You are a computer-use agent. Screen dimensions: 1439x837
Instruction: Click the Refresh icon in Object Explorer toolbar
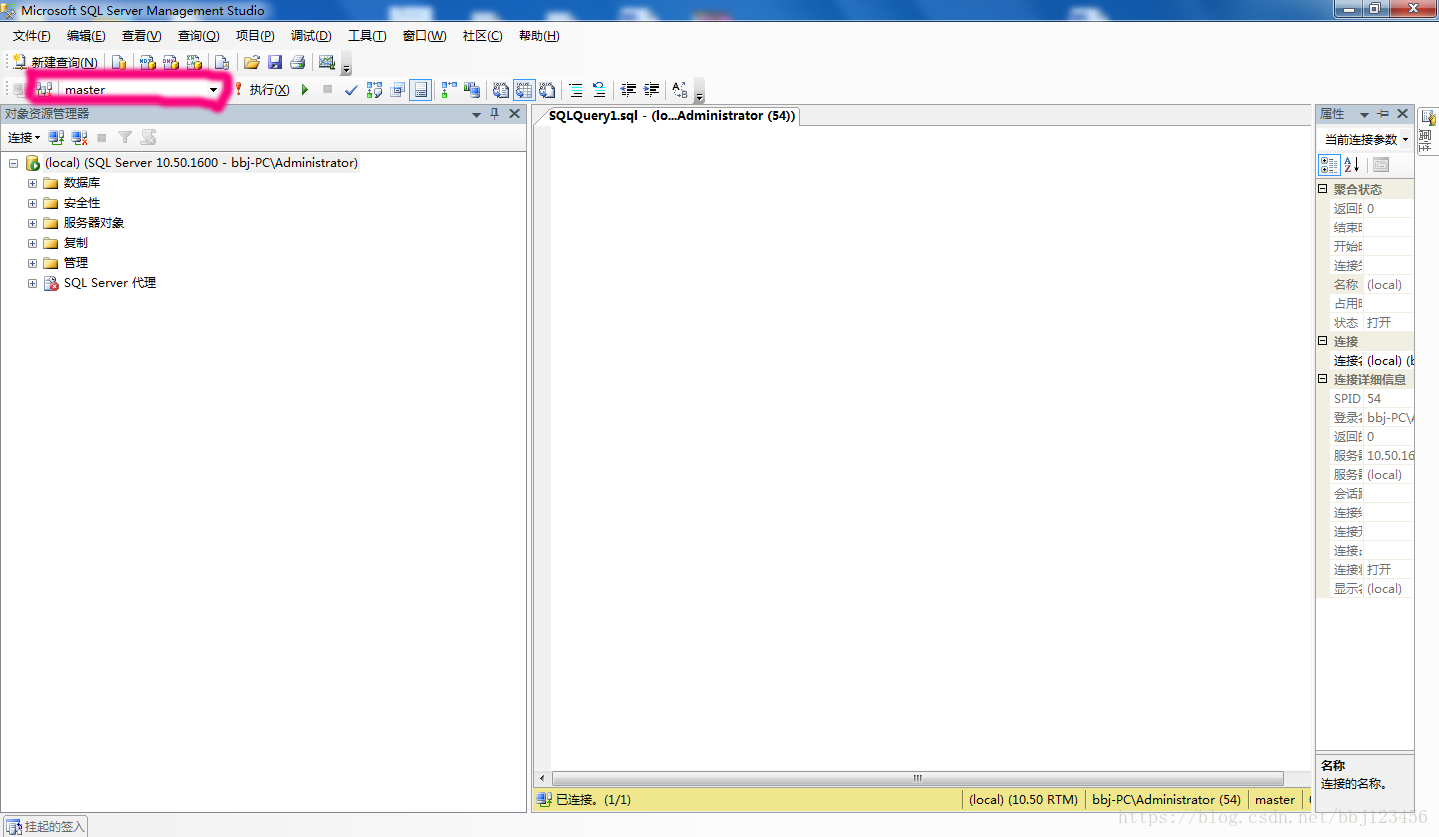(148, 137)
